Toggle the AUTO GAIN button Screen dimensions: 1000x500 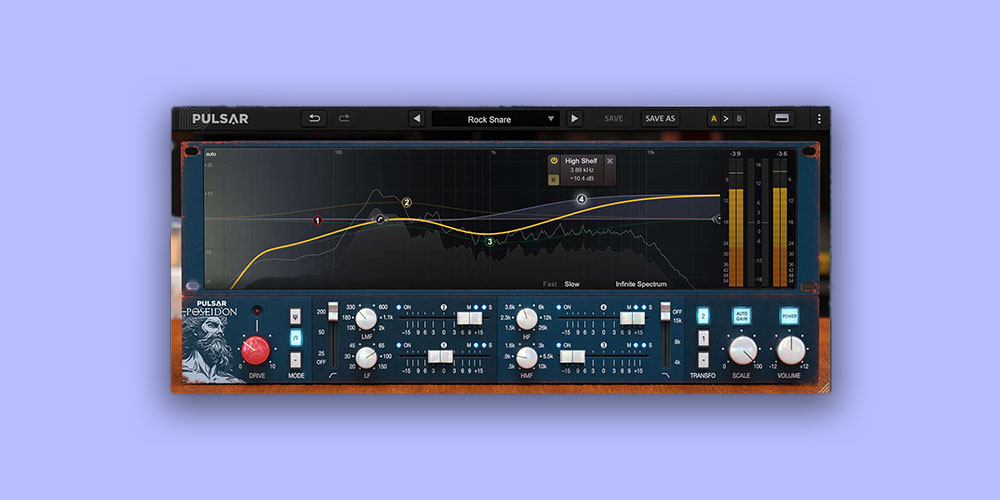pos(741,315)
